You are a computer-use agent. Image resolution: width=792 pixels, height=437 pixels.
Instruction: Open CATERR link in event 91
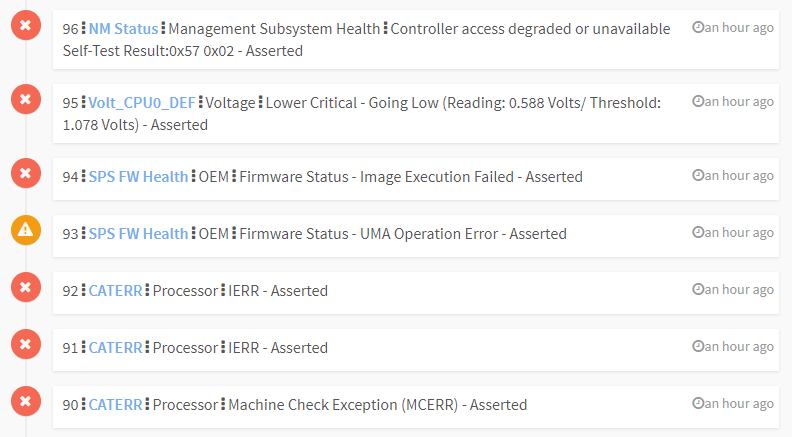click(116, 348)
